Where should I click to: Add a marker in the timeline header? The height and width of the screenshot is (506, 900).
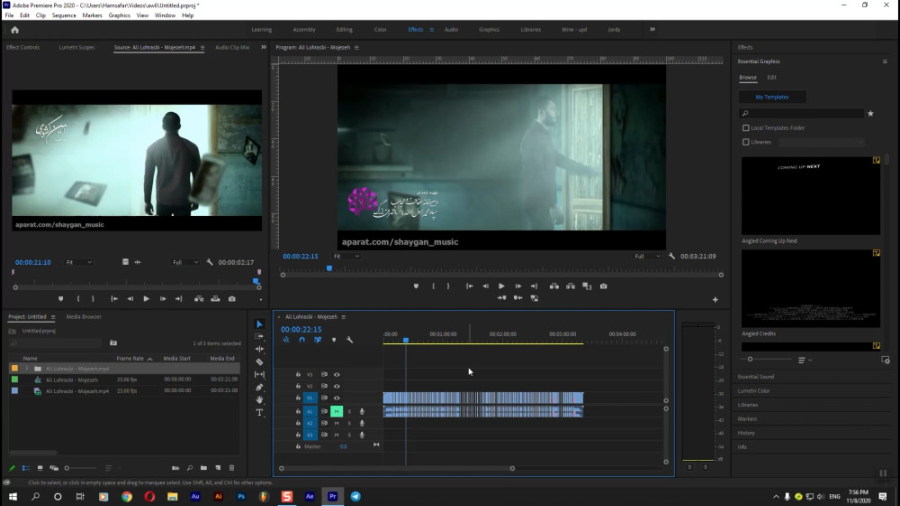[334, 340]
